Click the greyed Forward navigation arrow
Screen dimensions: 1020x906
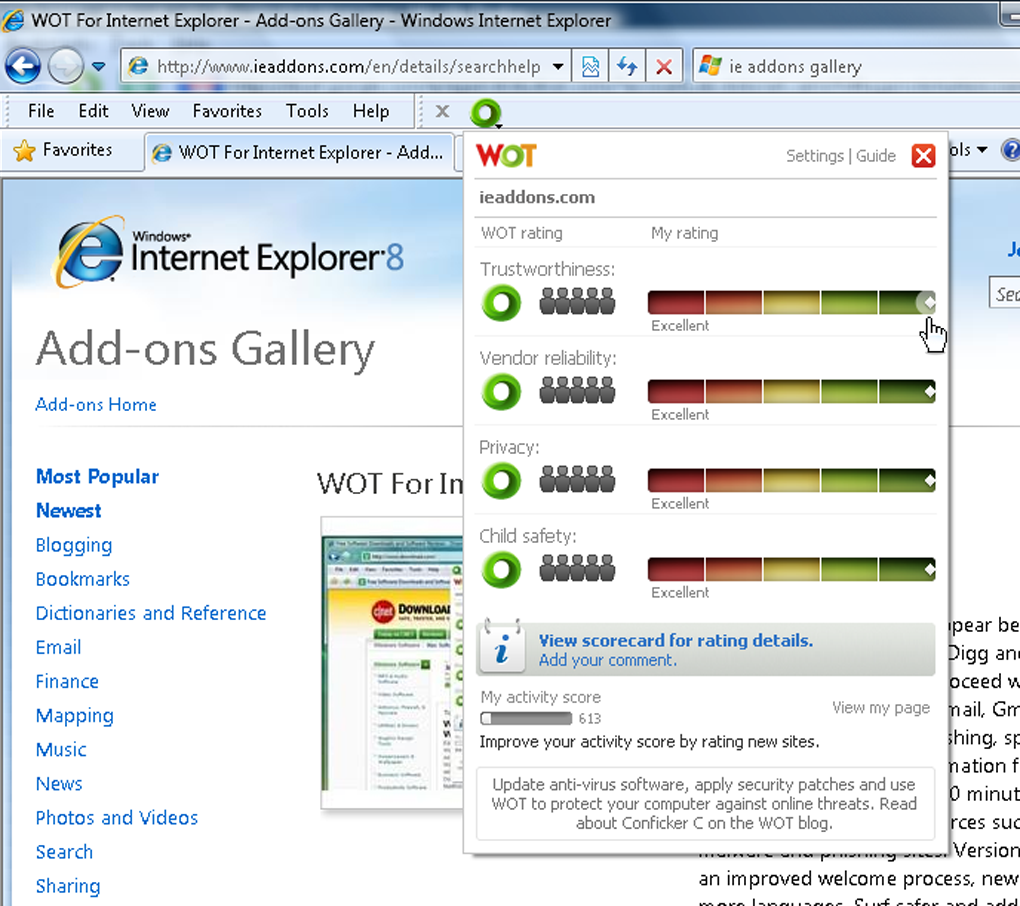(x=66, y=66)
